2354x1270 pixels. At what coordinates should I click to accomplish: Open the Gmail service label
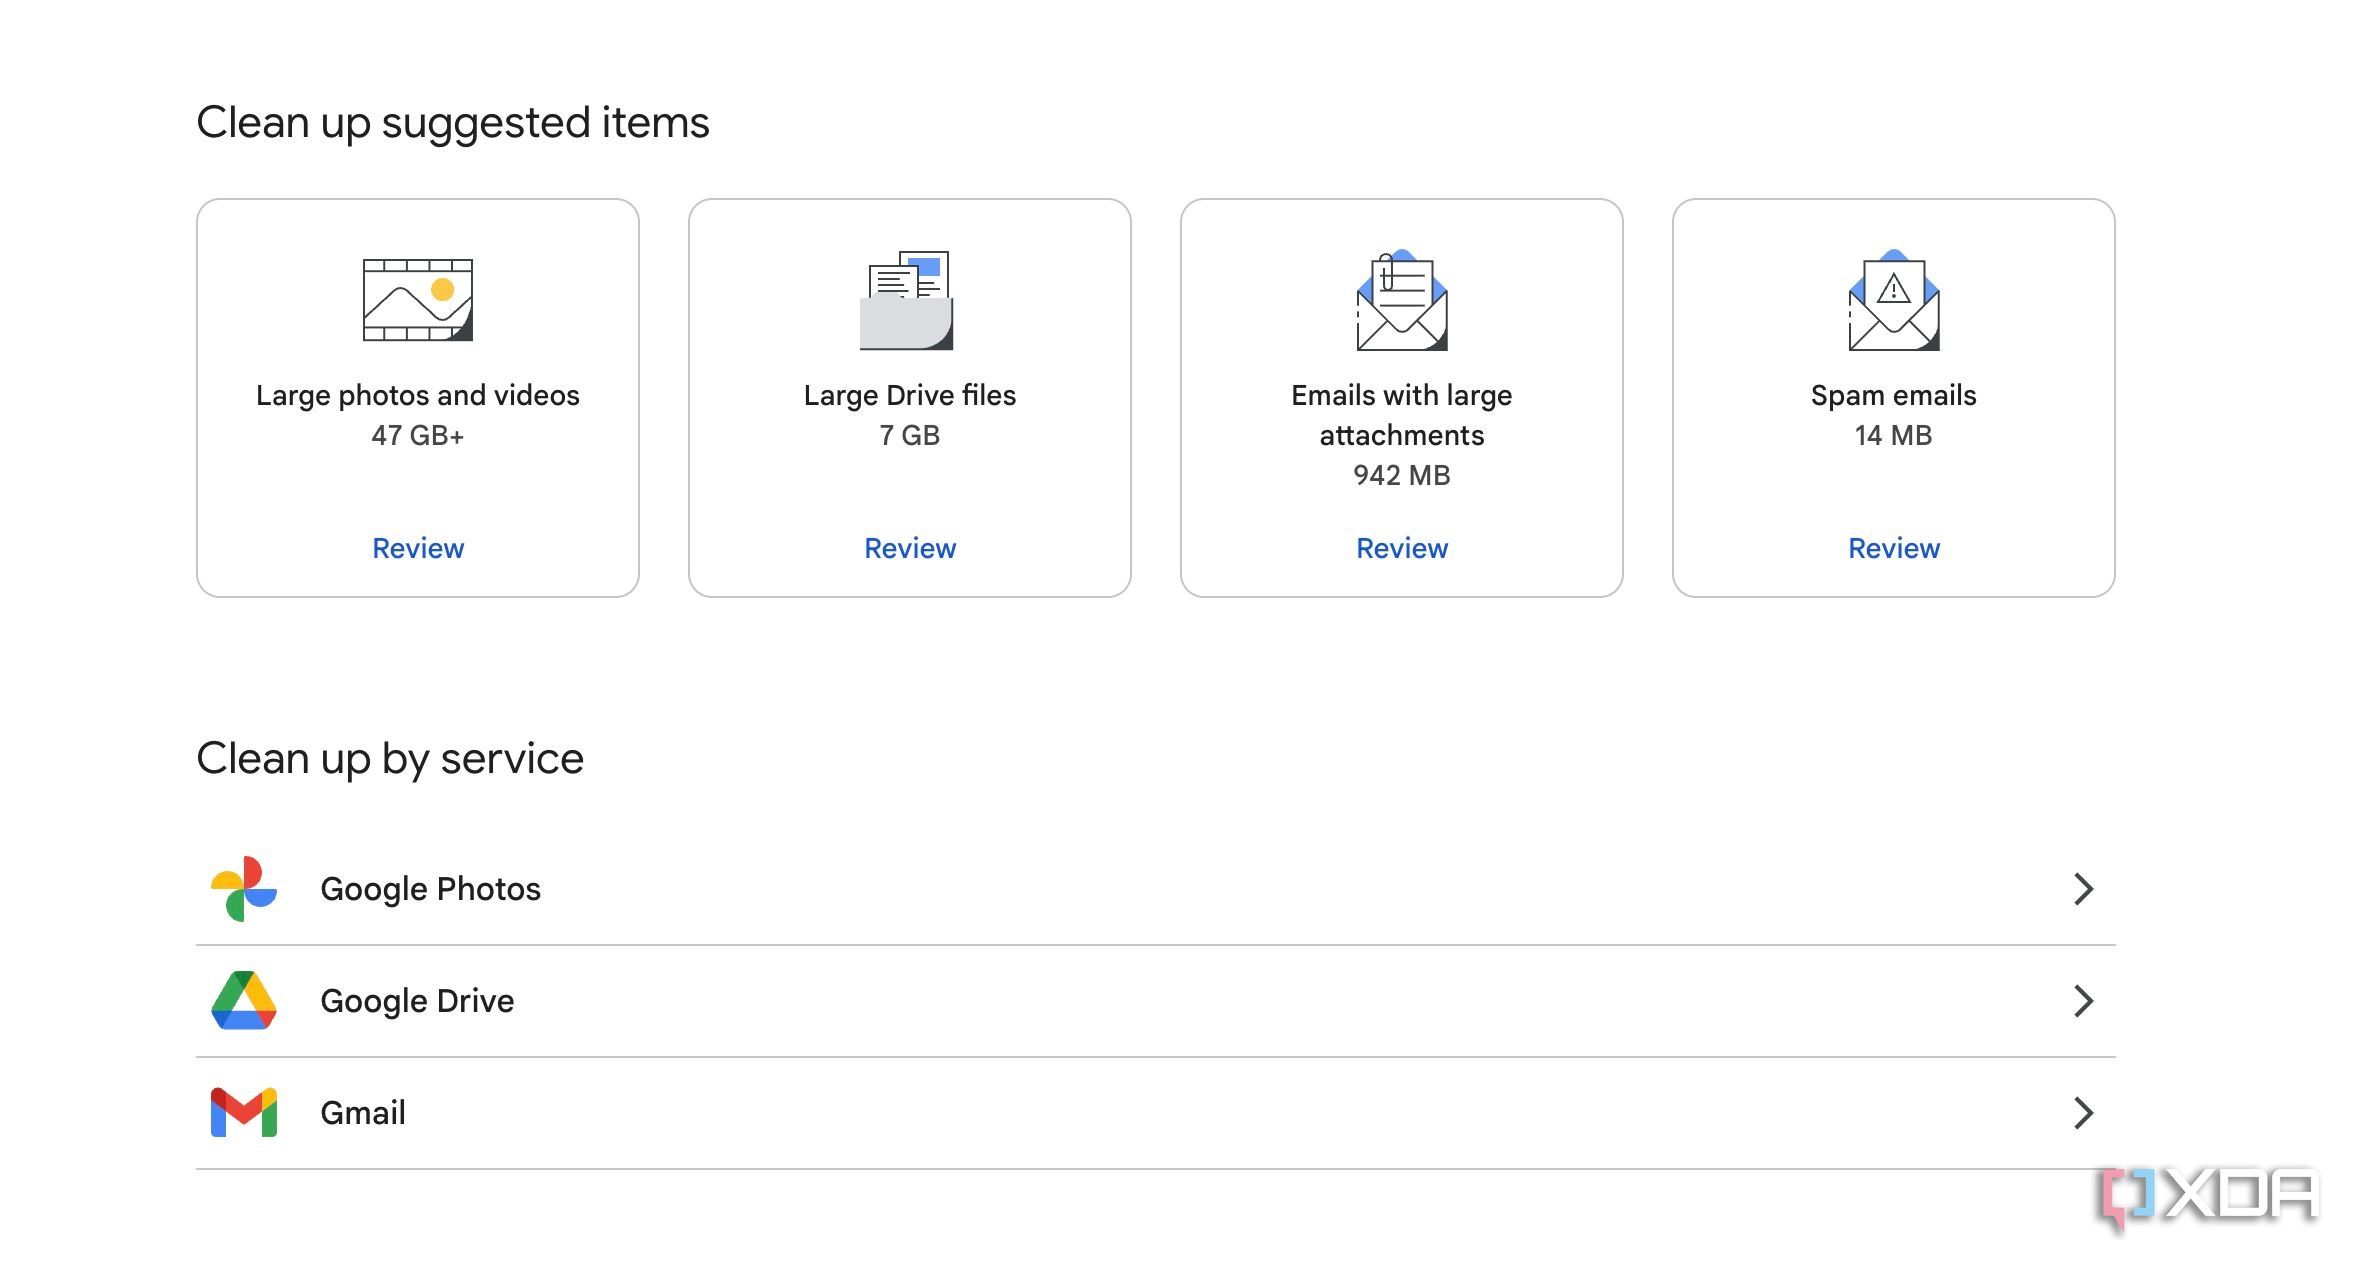[363, 1113]
